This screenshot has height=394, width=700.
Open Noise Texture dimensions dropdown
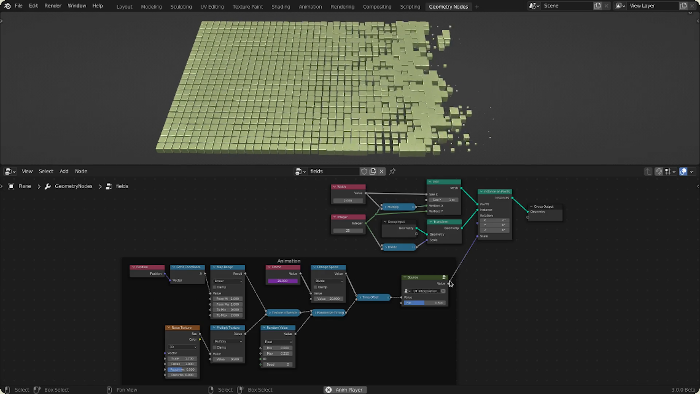click(183, 347)
